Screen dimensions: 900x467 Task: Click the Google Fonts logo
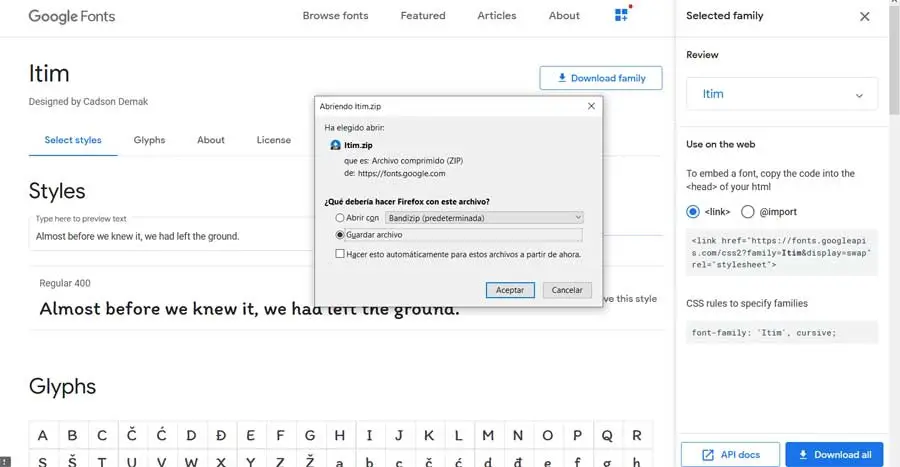(x=72, y=16)
